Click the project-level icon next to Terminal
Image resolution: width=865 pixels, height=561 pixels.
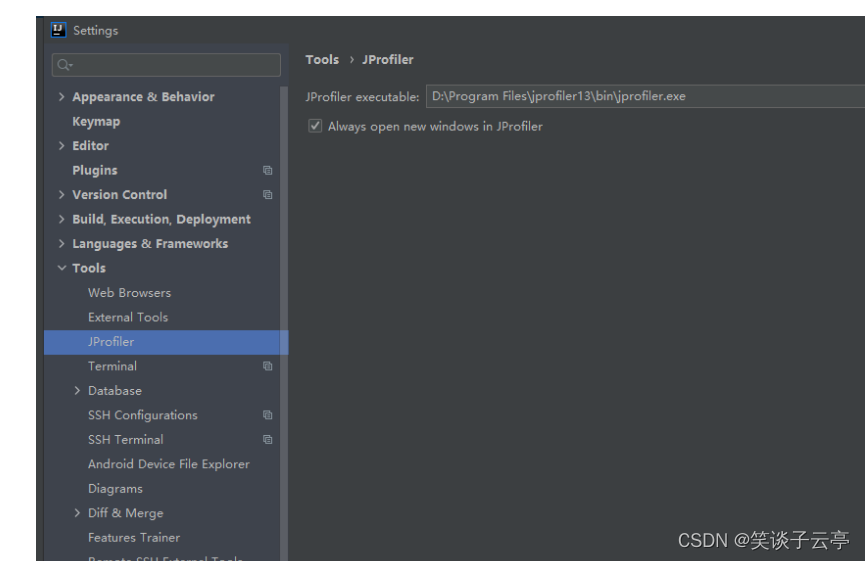[x=268, y=366]
